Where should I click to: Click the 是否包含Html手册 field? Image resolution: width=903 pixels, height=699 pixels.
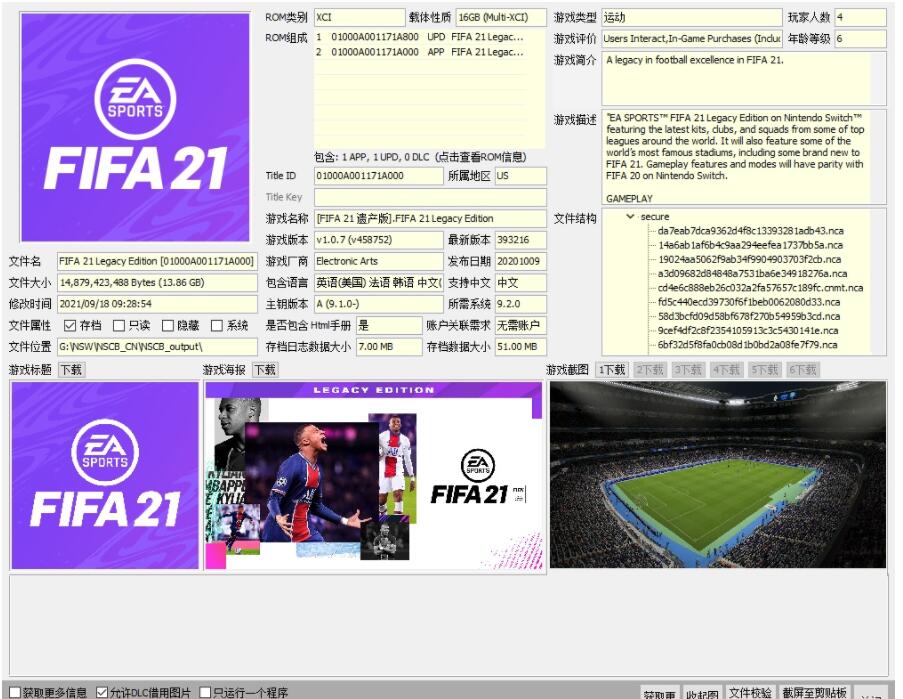point(389,325)
